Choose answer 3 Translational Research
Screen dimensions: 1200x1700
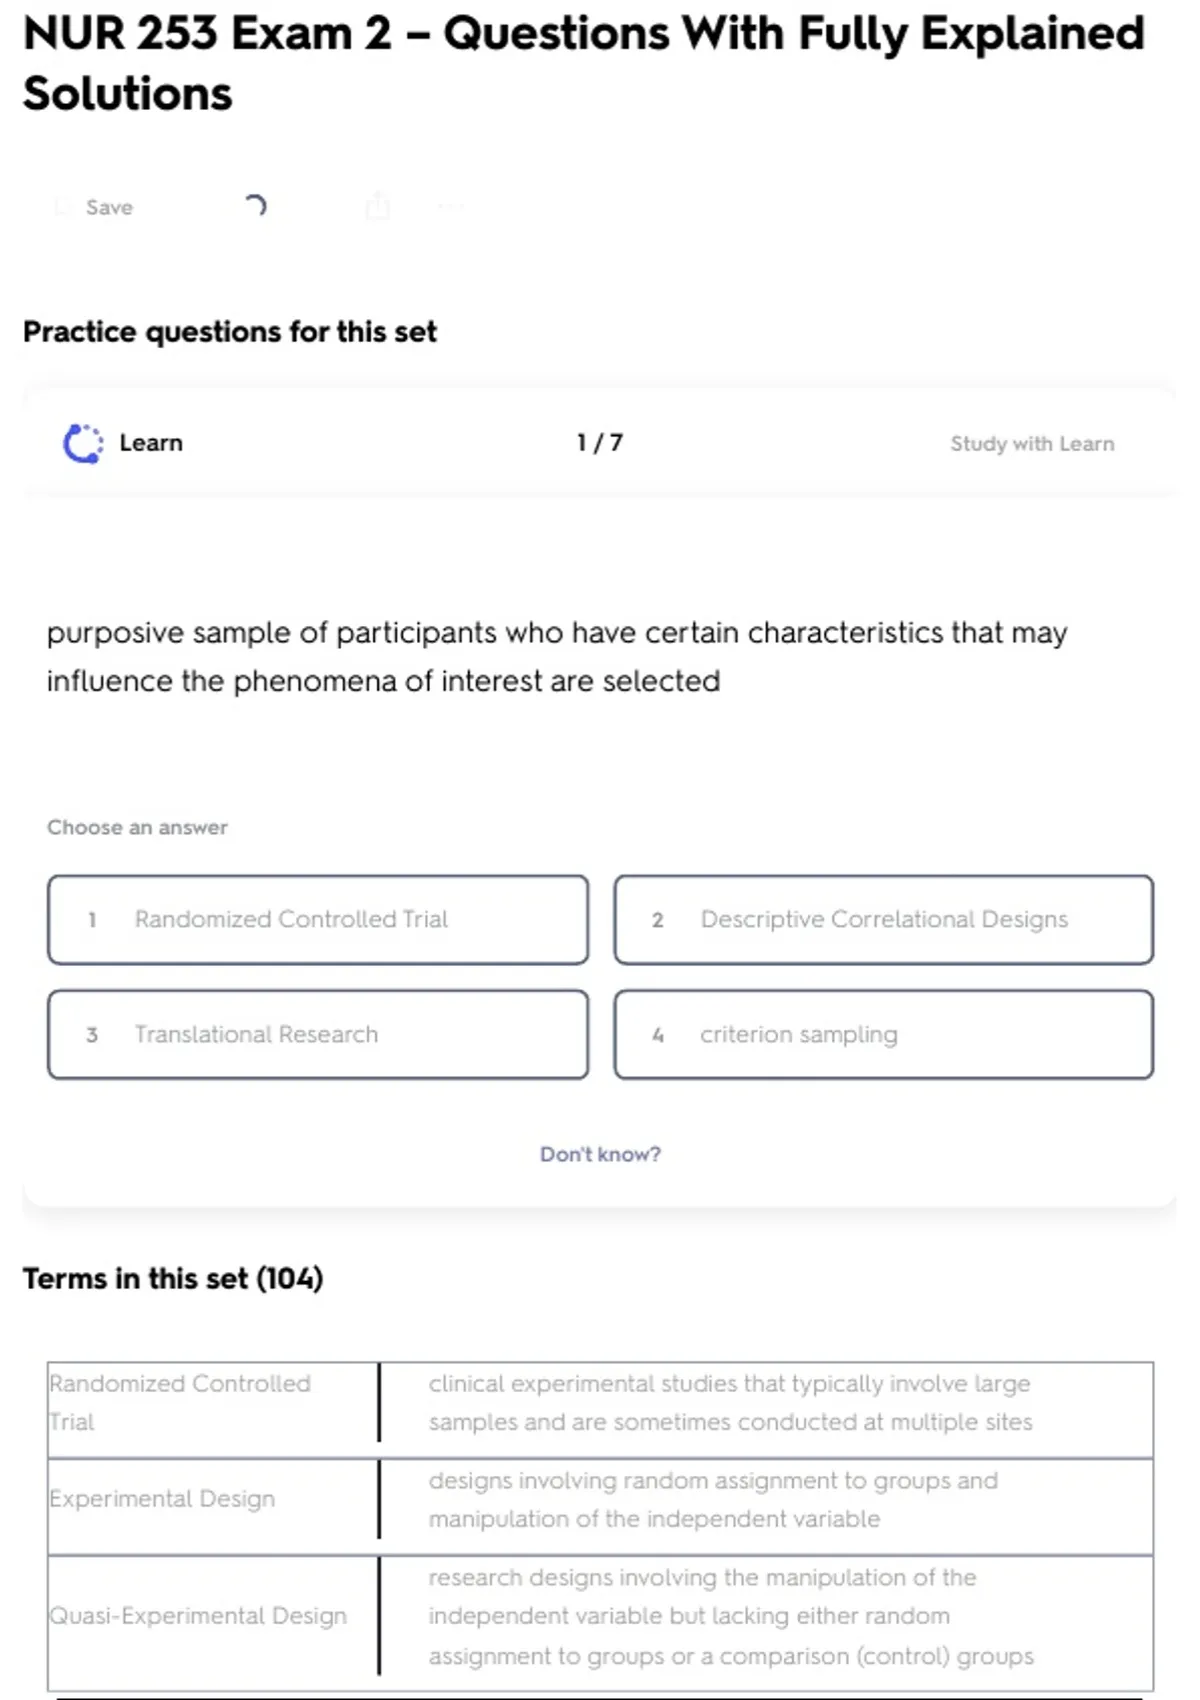click(317, 1034)
